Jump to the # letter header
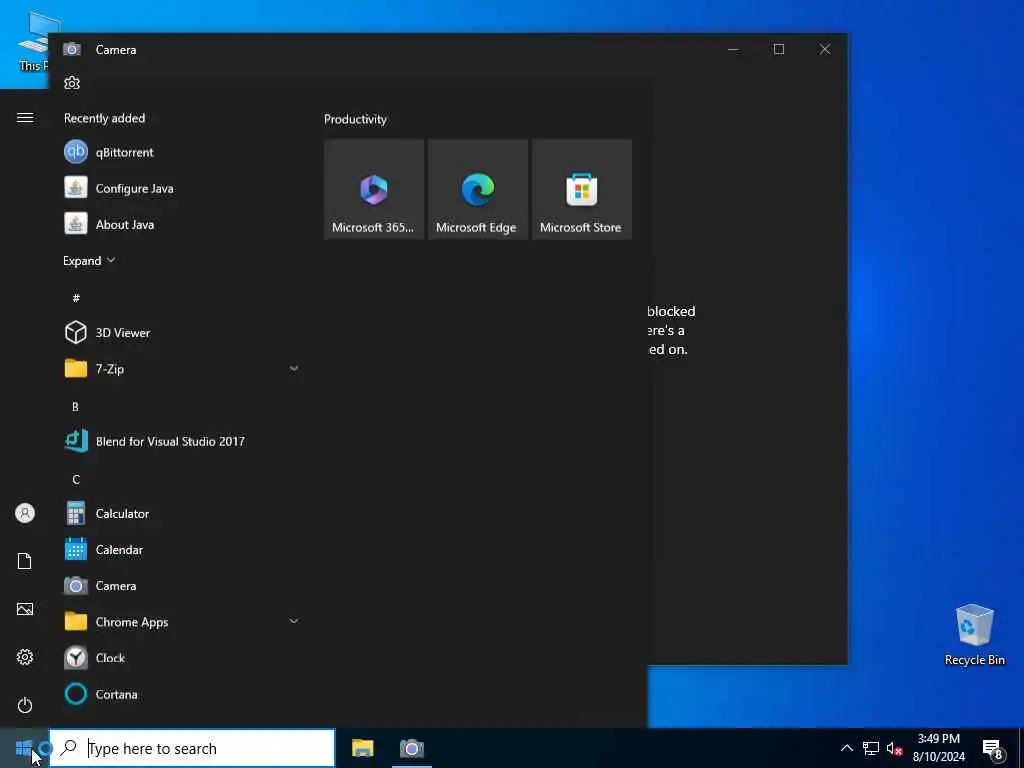The height and width of the screenshot is (768, 1024). pos(76,298)
